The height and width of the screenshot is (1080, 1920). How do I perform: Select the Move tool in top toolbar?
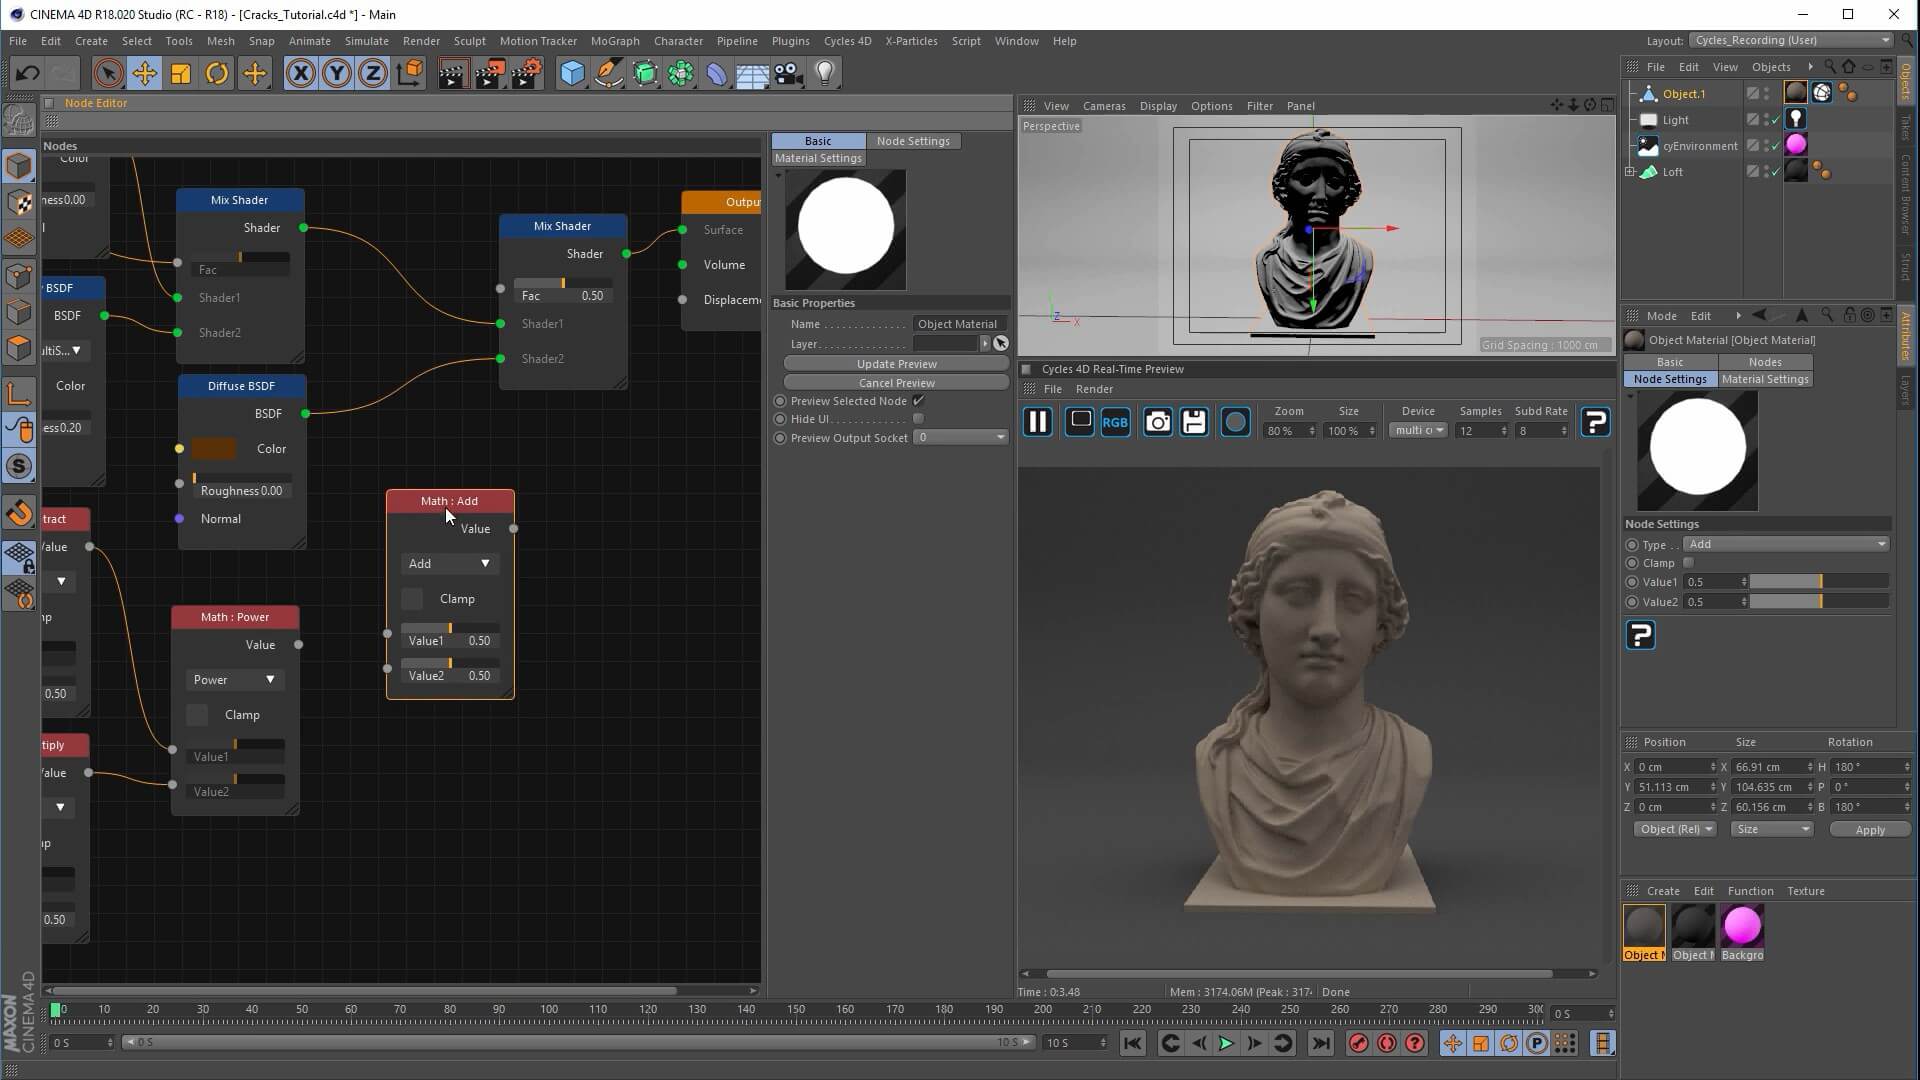coord(144,73)
